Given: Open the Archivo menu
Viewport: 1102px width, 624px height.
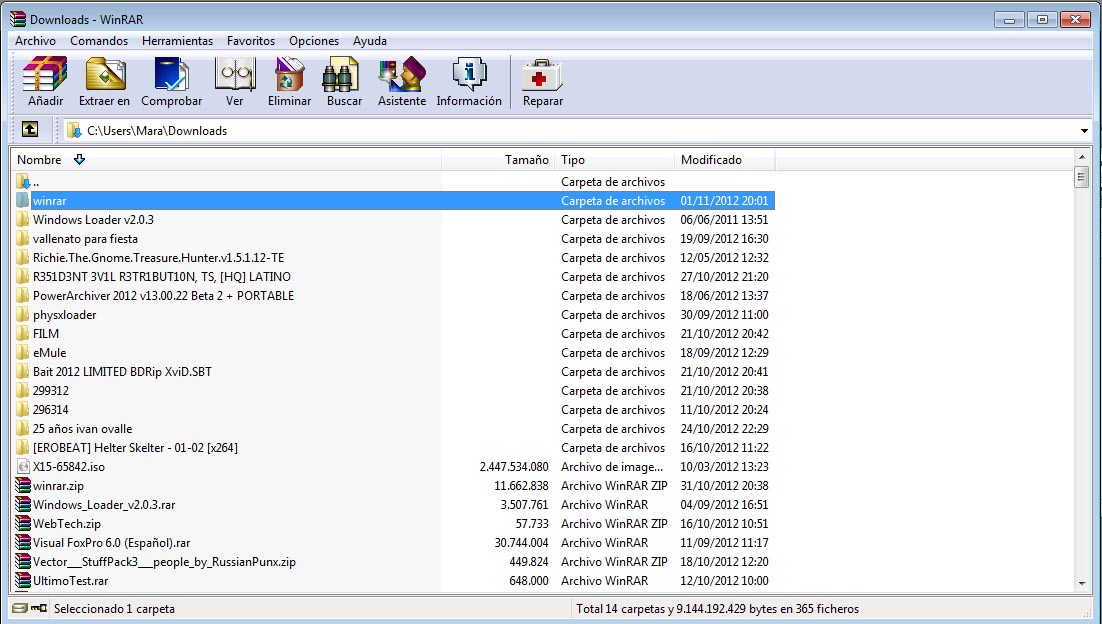Looking at the screenshot, I should click(x=35, y=41).
